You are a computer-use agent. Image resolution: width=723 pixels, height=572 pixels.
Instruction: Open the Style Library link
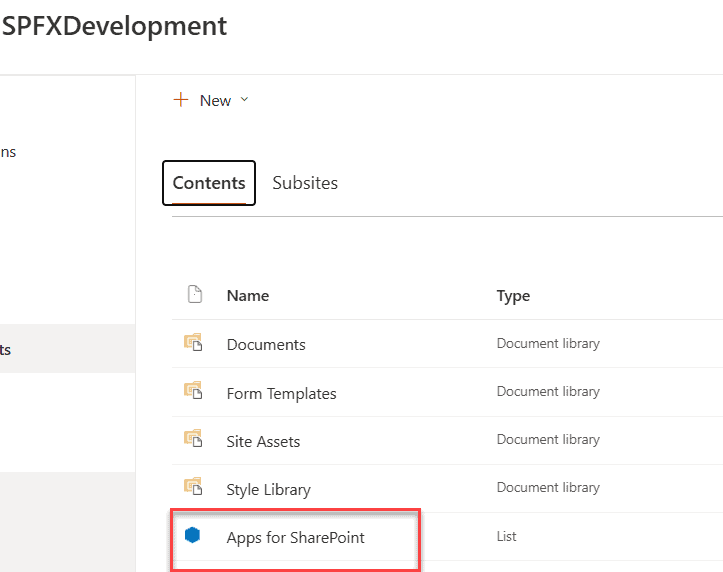pyautogui.click(x=268, y=490)
